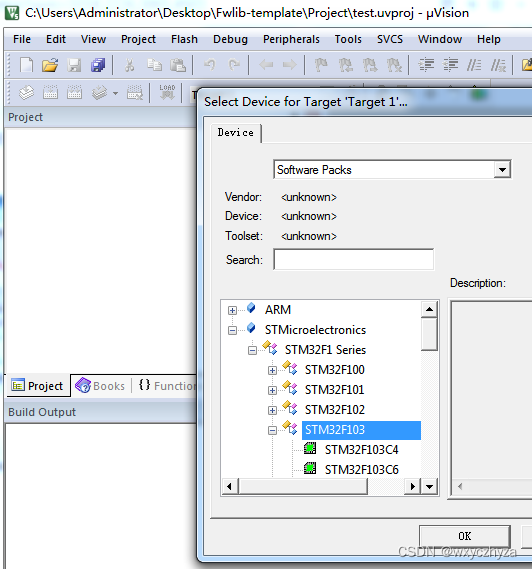Click the Cut scissors icon
Screen dimensions: 532x569
pos(130,65)
